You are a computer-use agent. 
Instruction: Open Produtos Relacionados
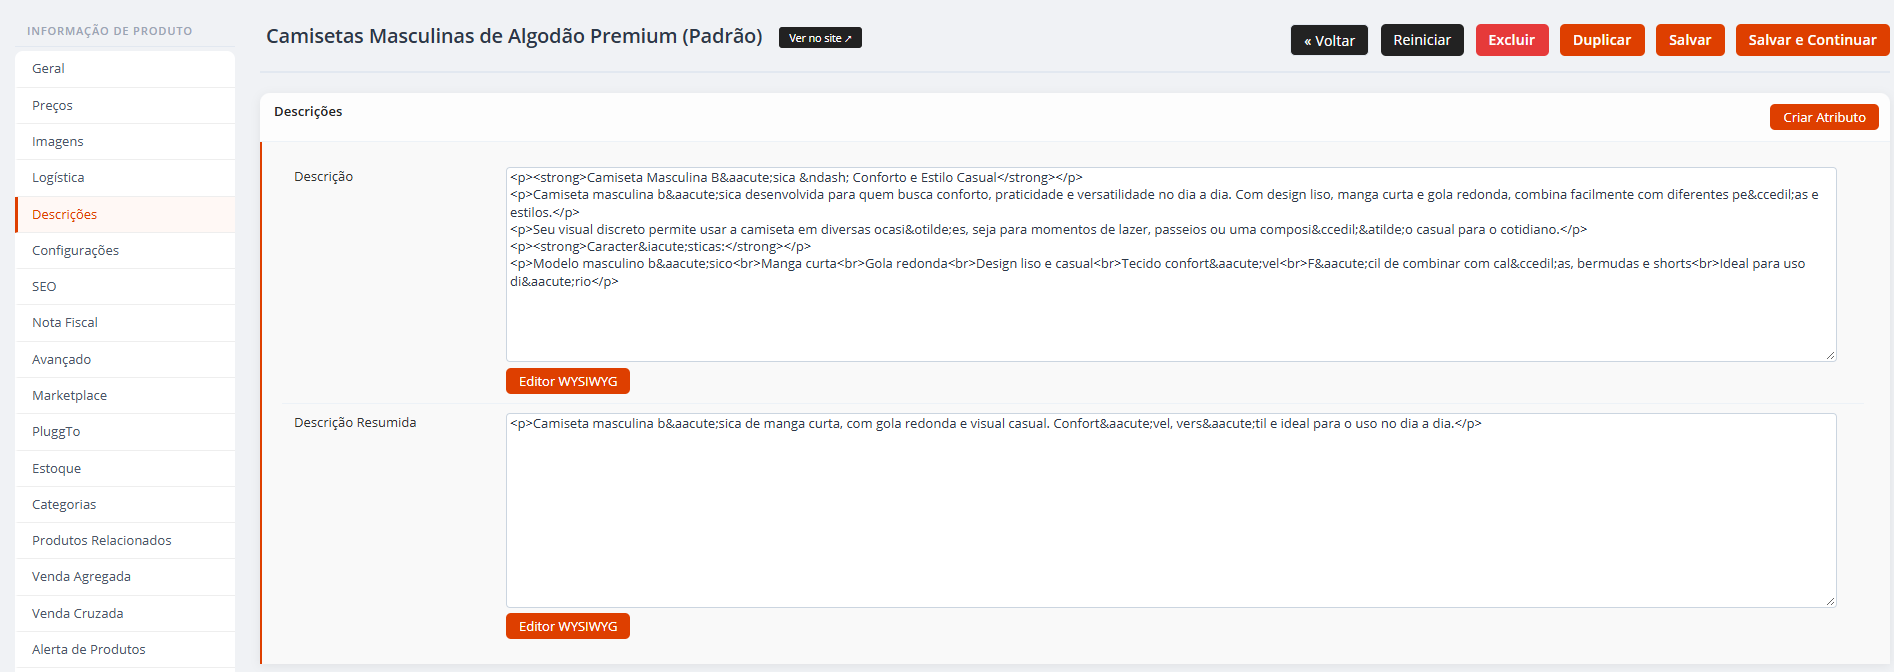(125, 540)
